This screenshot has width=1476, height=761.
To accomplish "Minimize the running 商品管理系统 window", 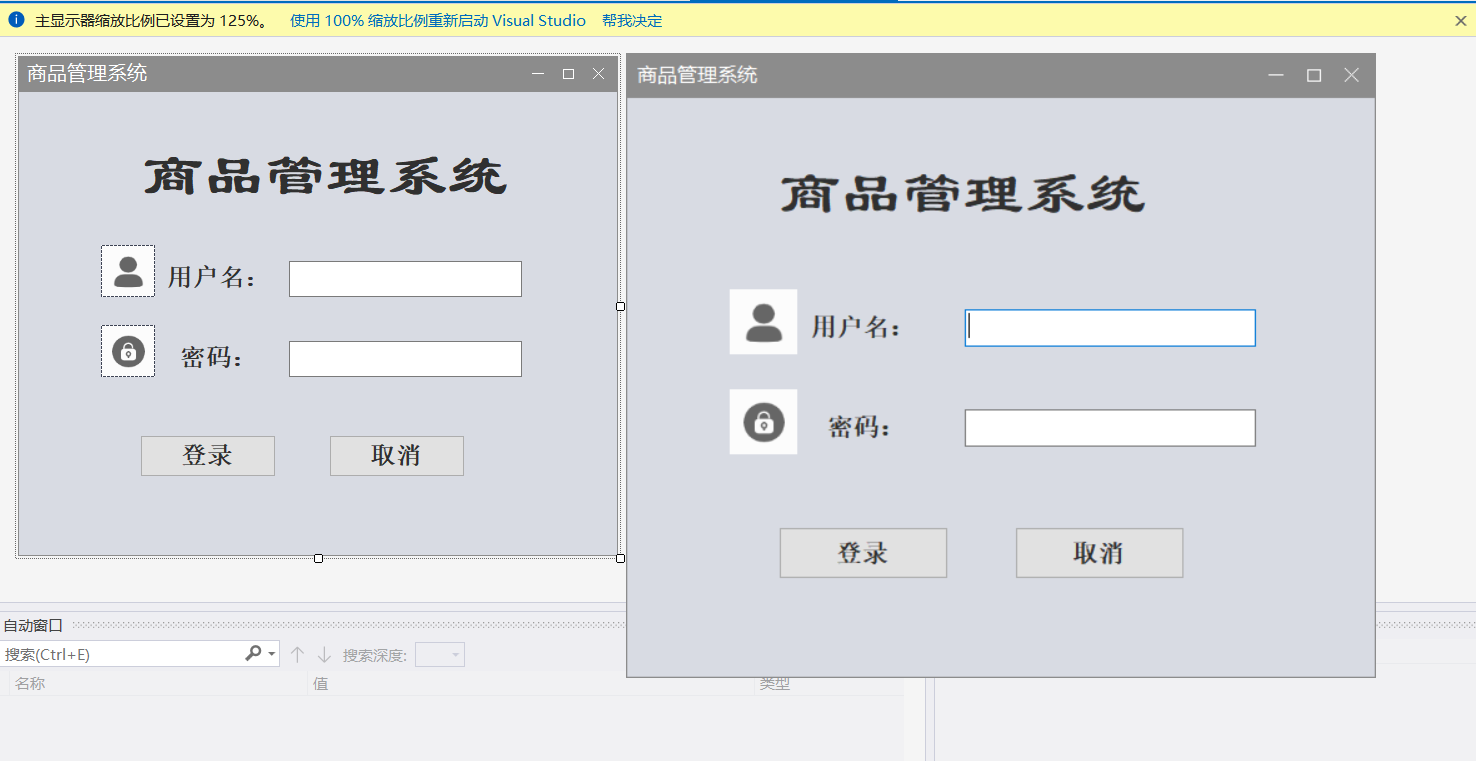I will 1276,75.
